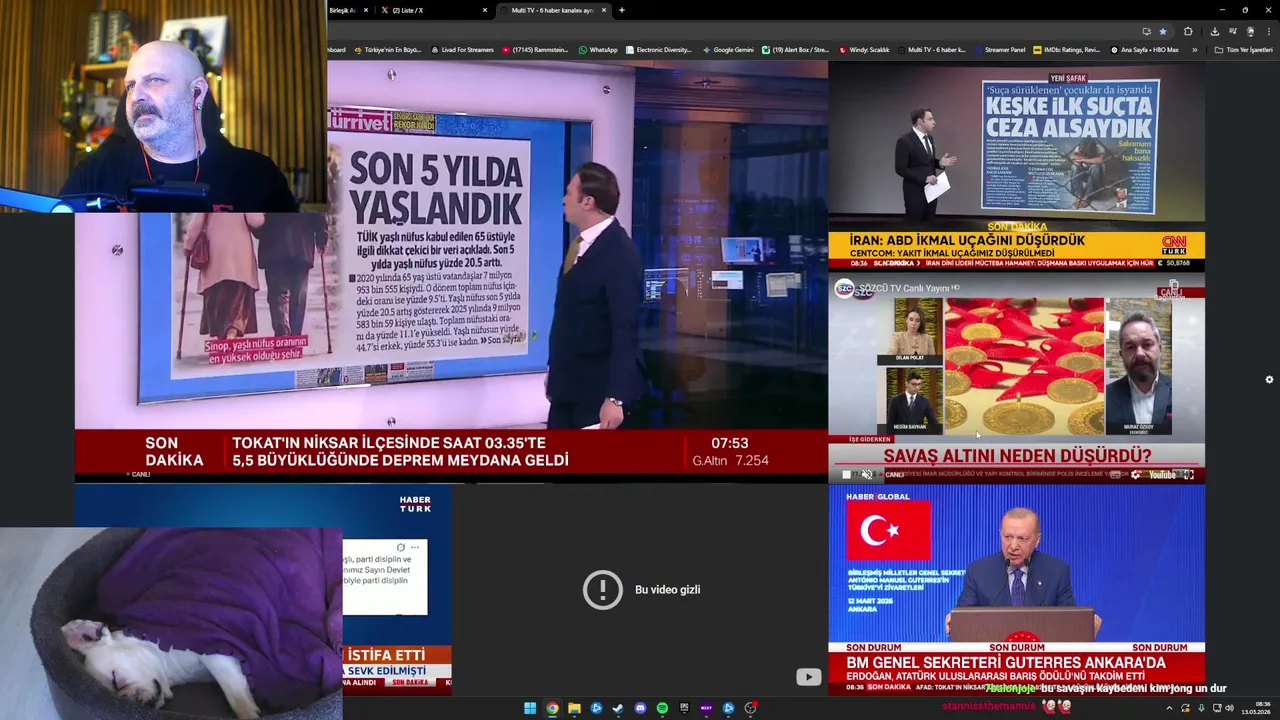This screenshot has height=720, width=1280.
Task: Open the Streamer Panel bookmark
Action: click(x=1000, y=50)
